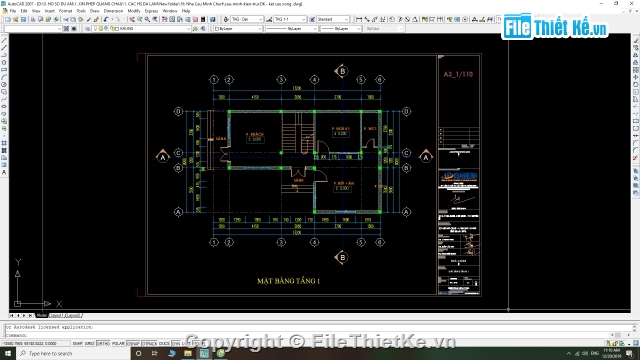Viewport: 640px width, 360px height.
Task: Click the Cut icon
Action: pyautogui.click(x=65, y=19)
